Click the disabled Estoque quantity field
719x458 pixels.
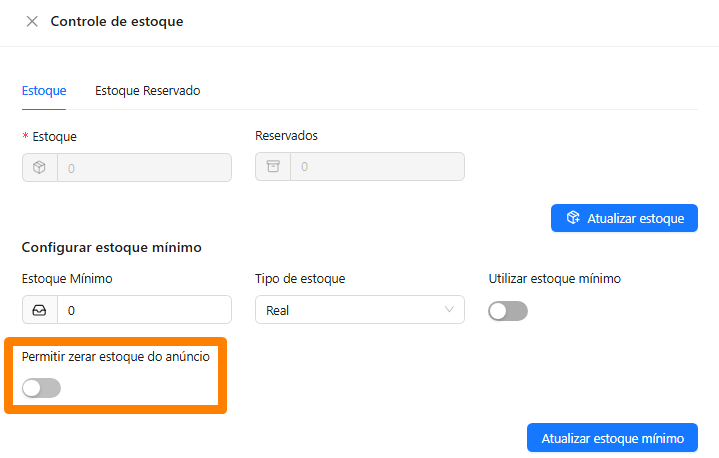click(144, 168)
